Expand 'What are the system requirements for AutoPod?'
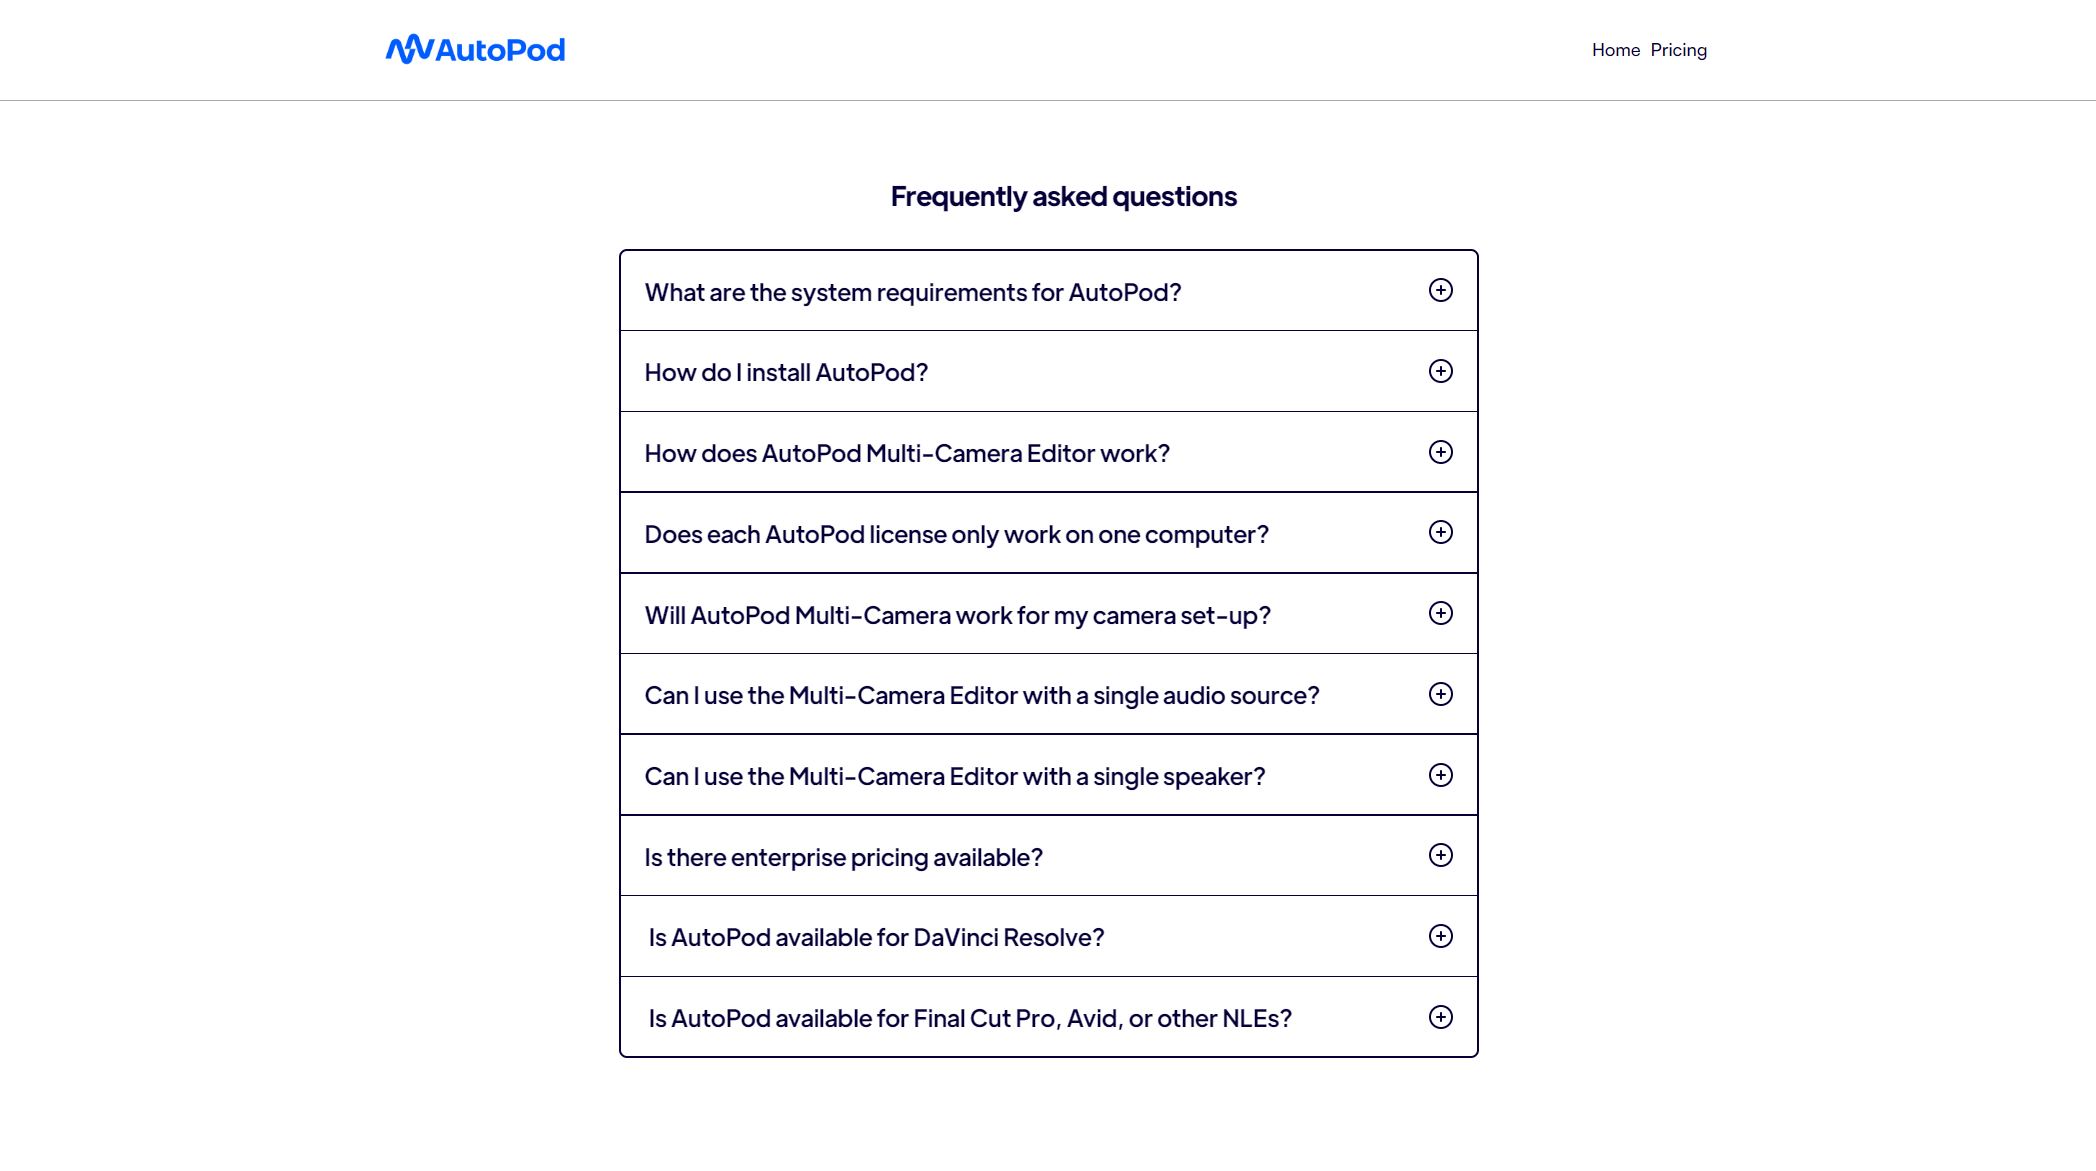This screenshot has width=2096, height=1171. click(912, 292)
